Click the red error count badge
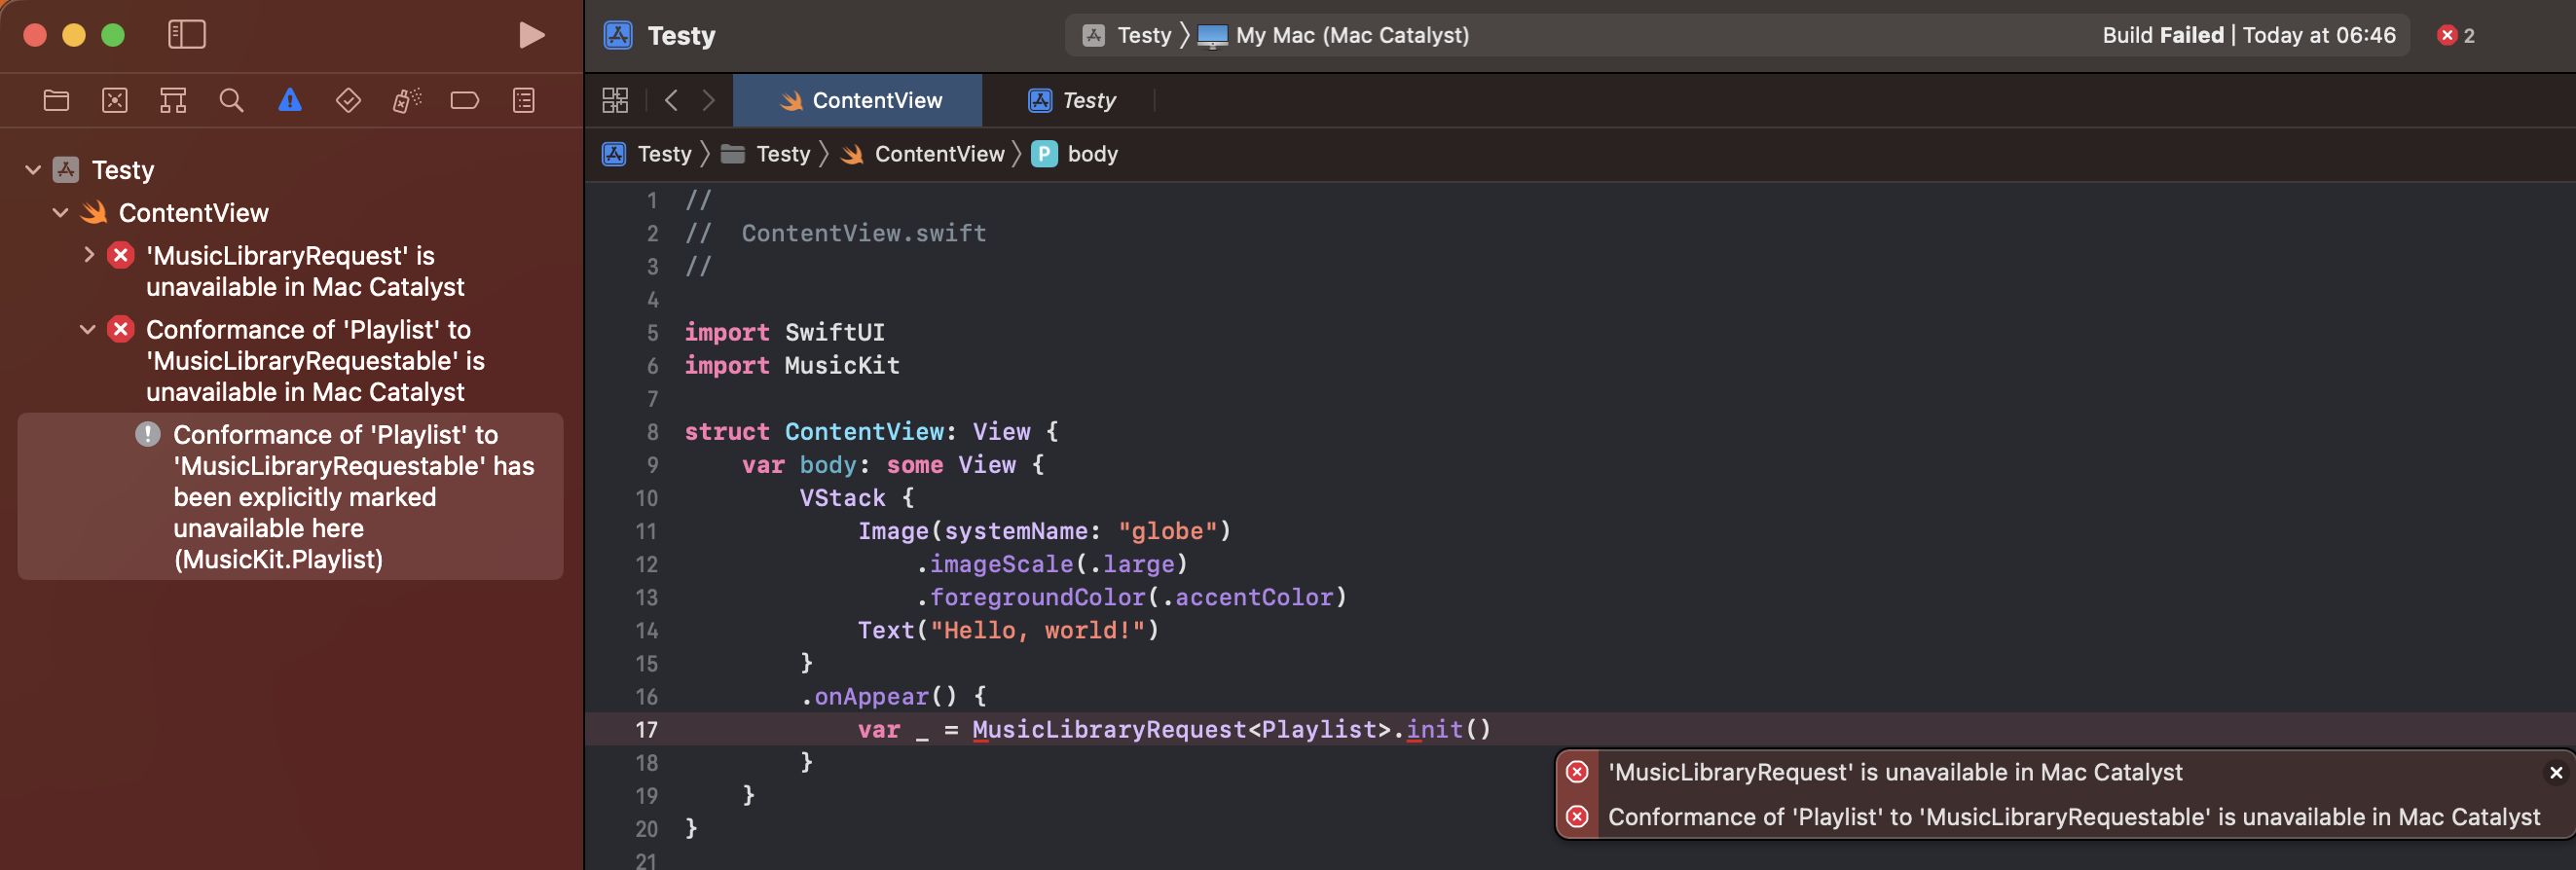The height and width of the screenshot is (870, 2576). point(2455,35)
